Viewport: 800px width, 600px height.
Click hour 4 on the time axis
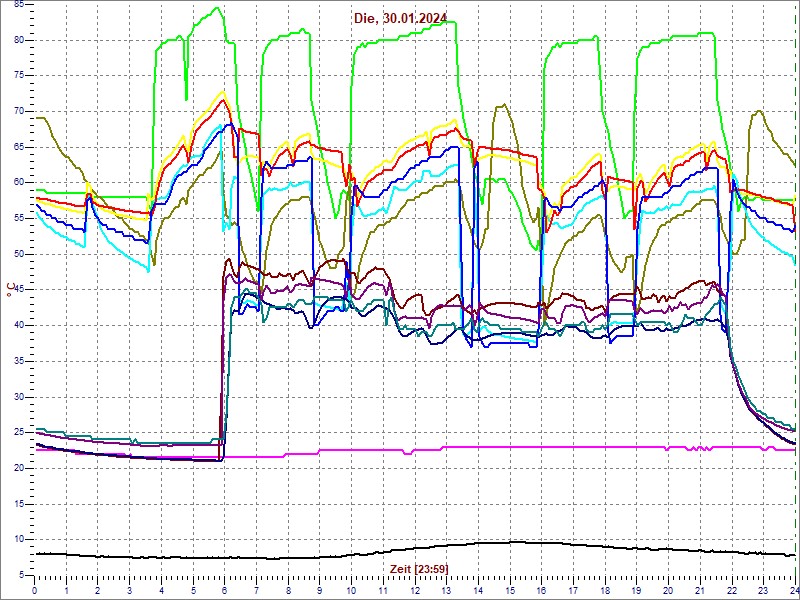click(x=161, y=590)
